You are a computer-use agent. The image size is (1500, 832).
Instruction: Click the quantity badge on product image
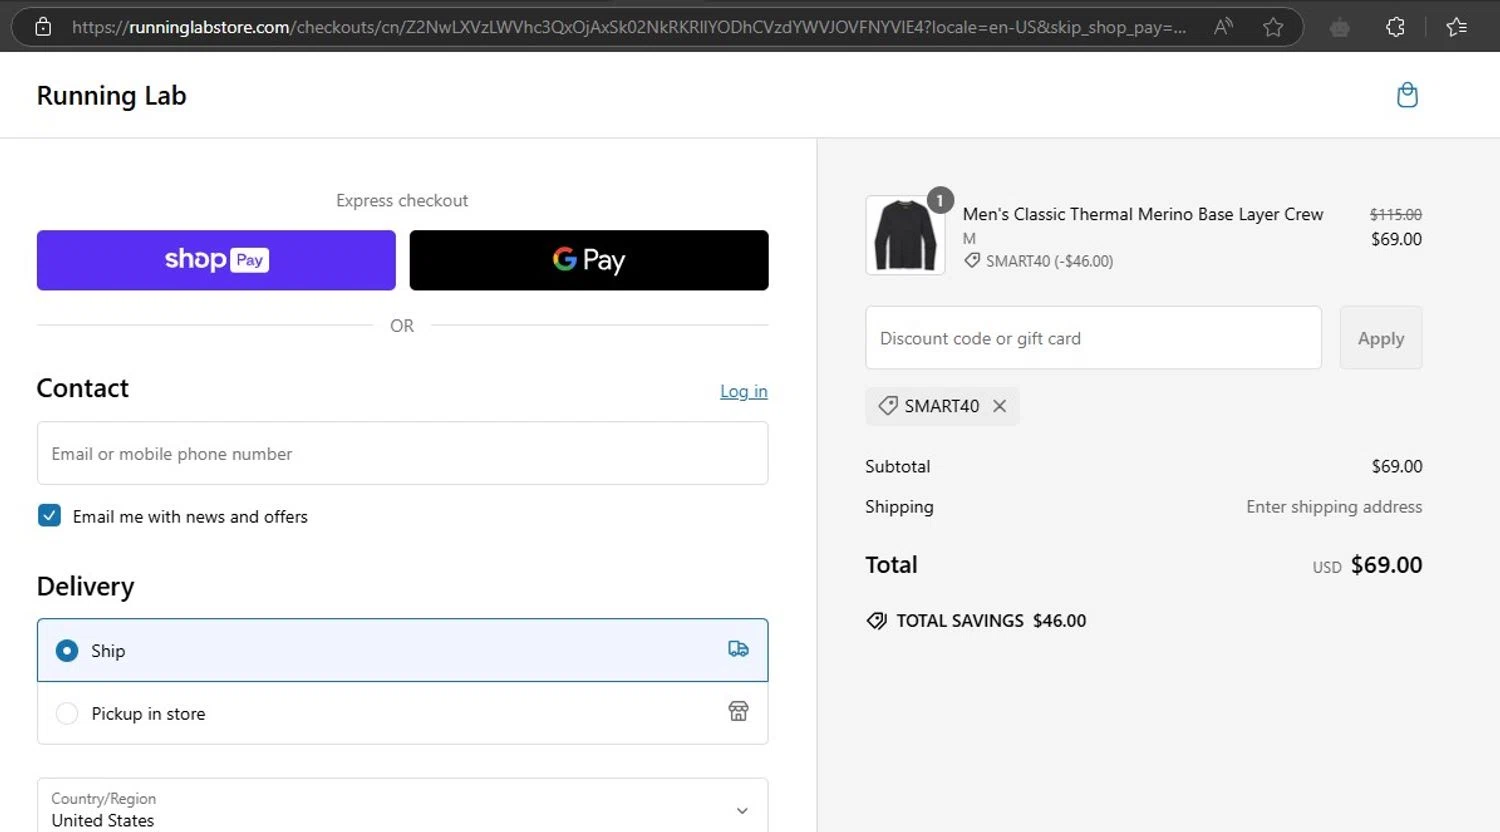click(x=940, y=200)
